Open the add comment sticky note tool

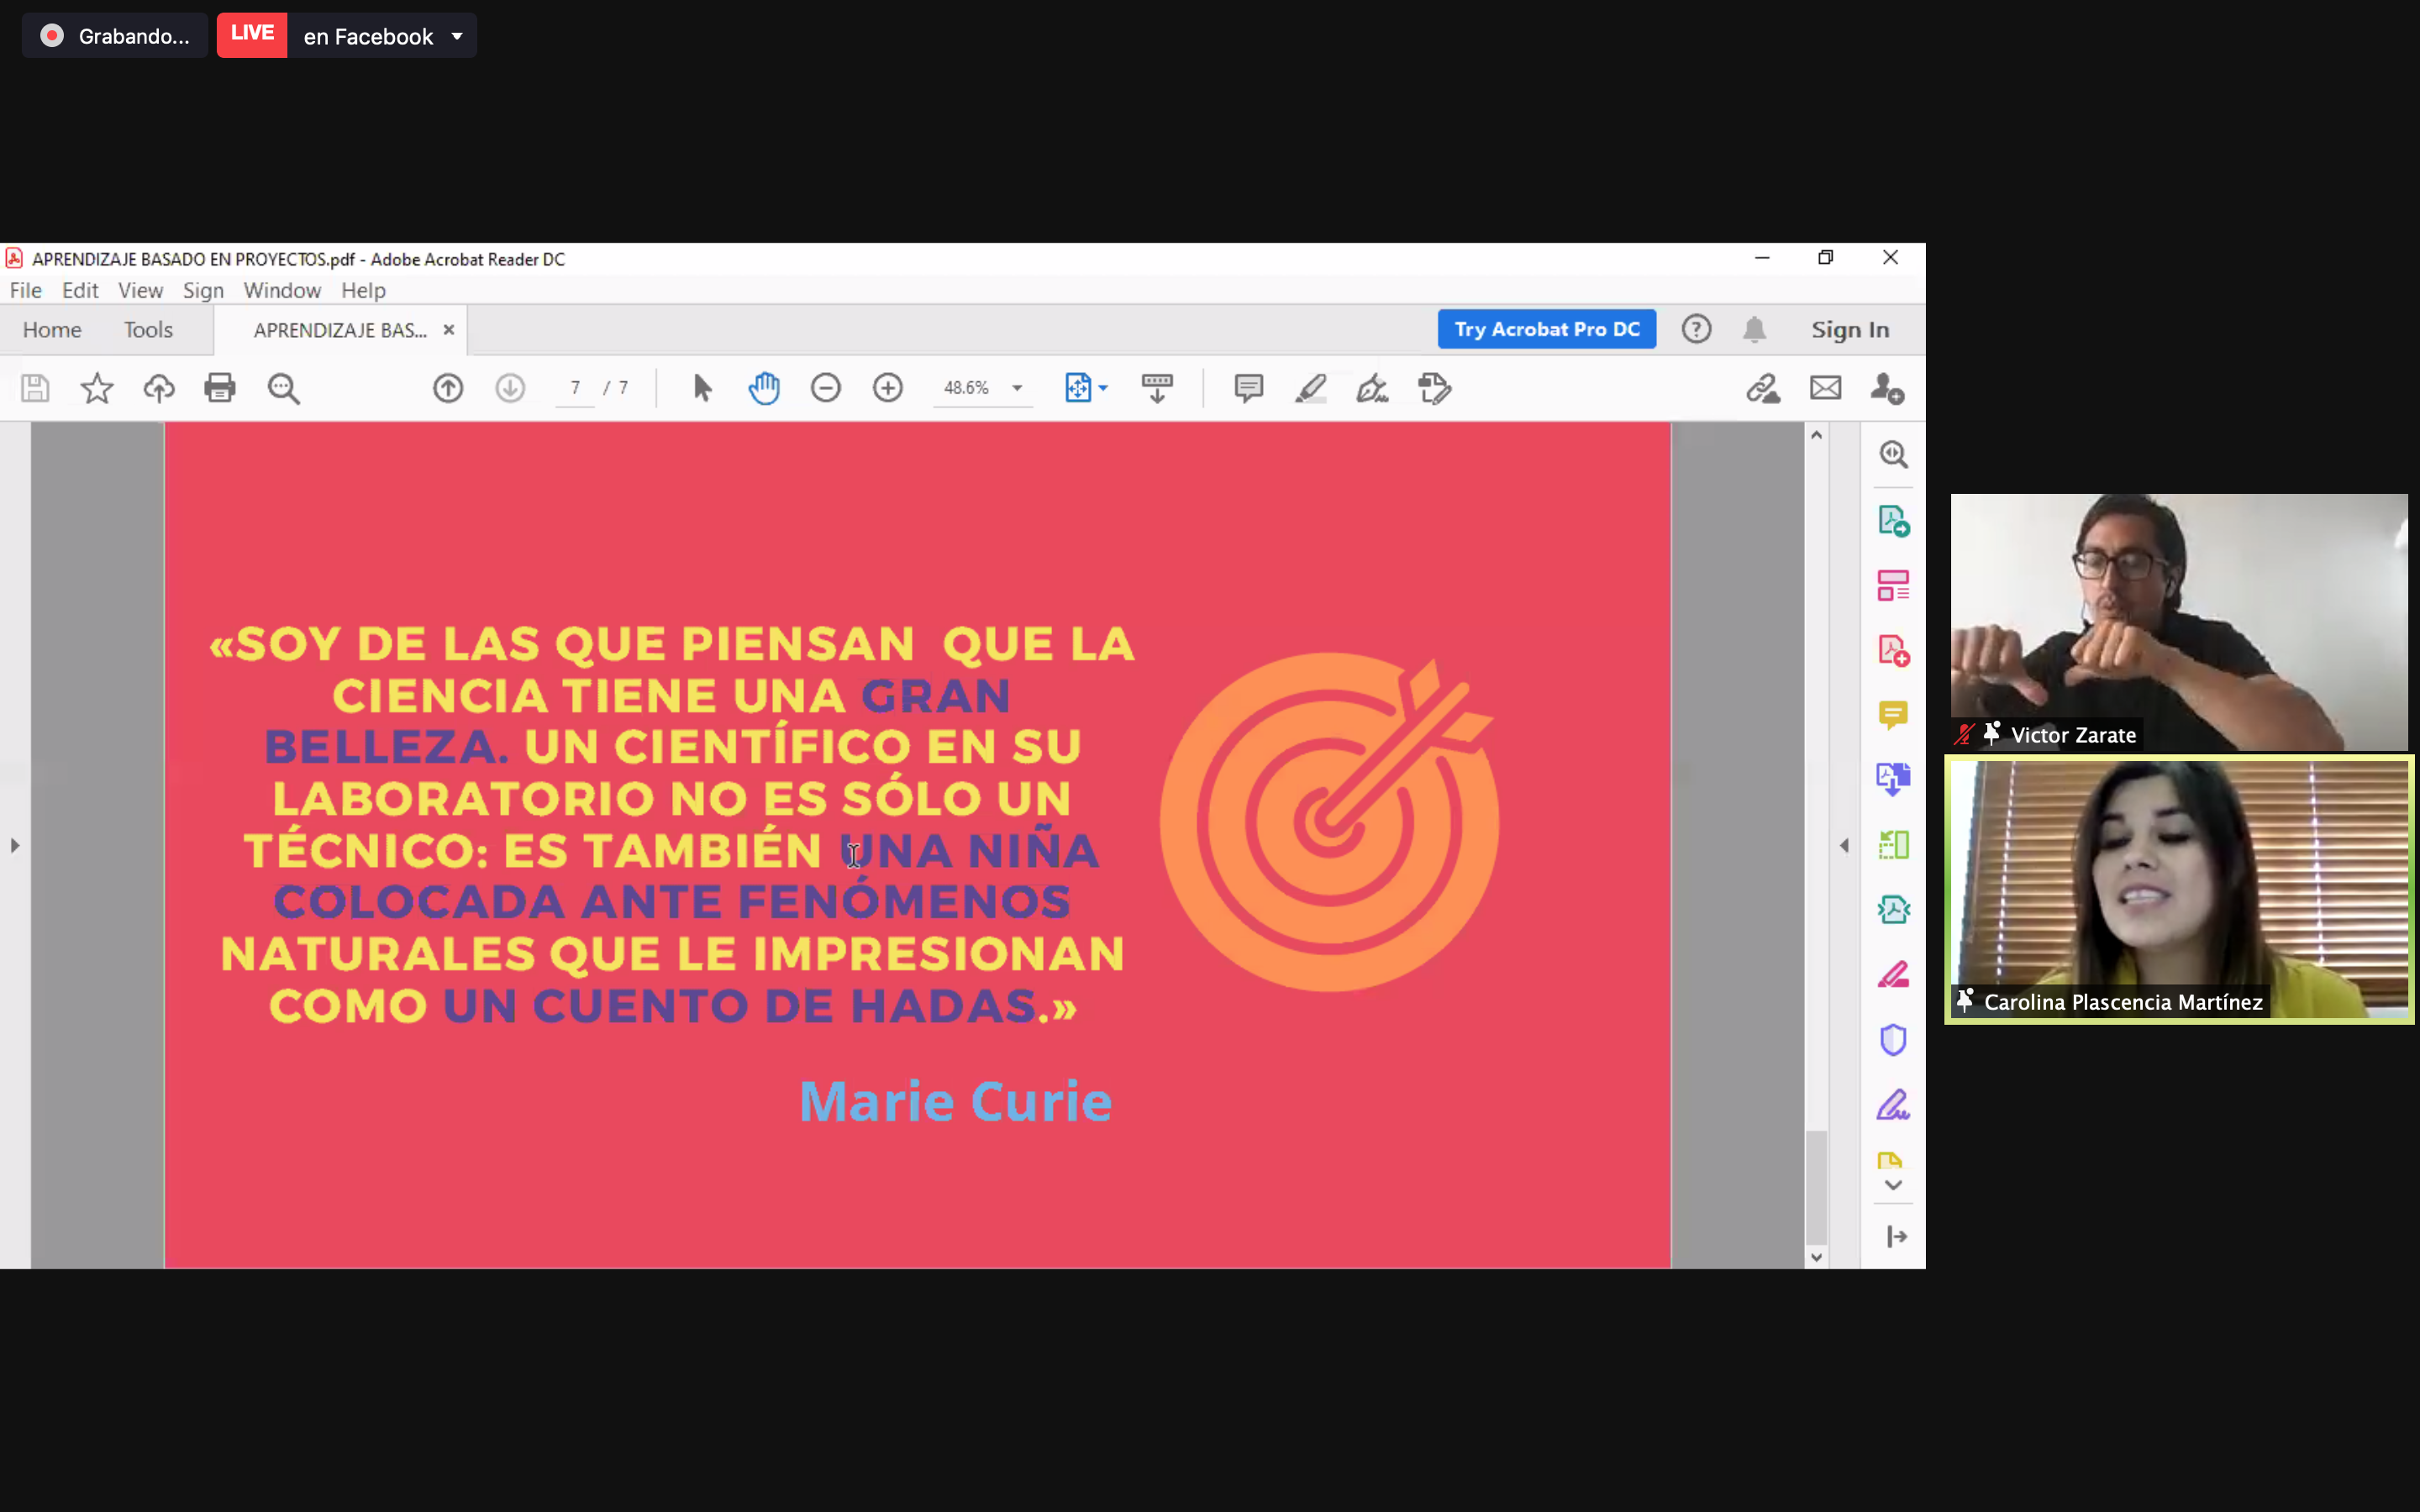click(1248, 388)
